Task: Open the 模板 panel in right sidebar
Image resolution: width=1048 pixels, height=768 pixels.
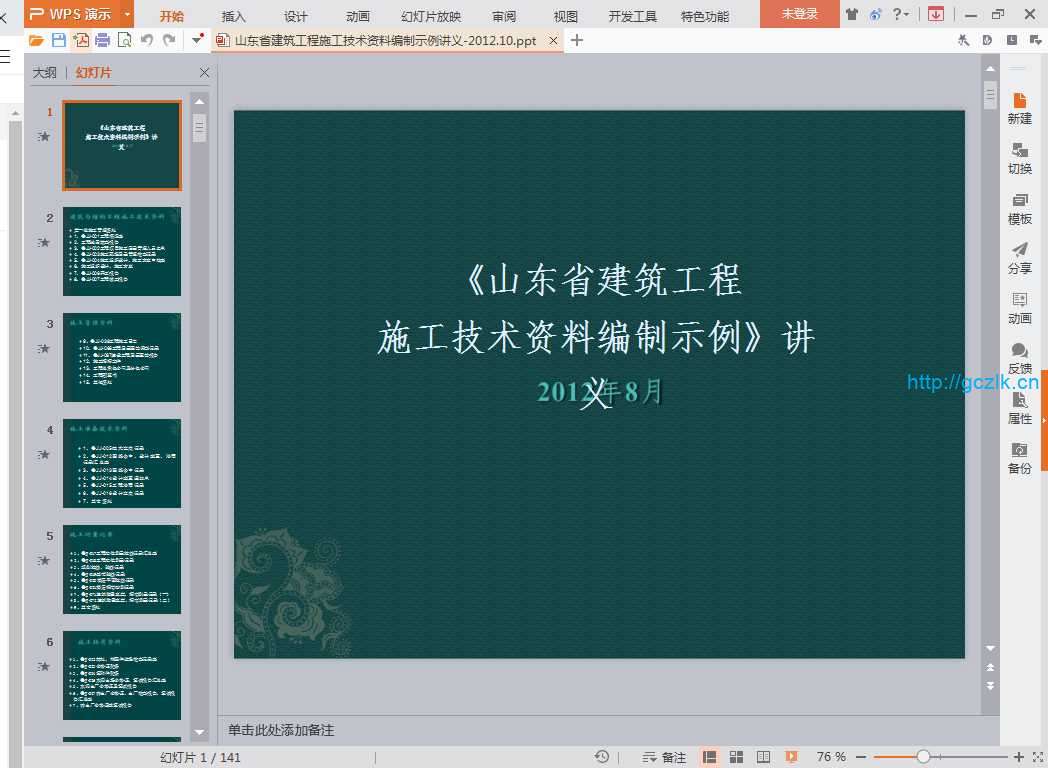Action: click(x=1019, y=208)
